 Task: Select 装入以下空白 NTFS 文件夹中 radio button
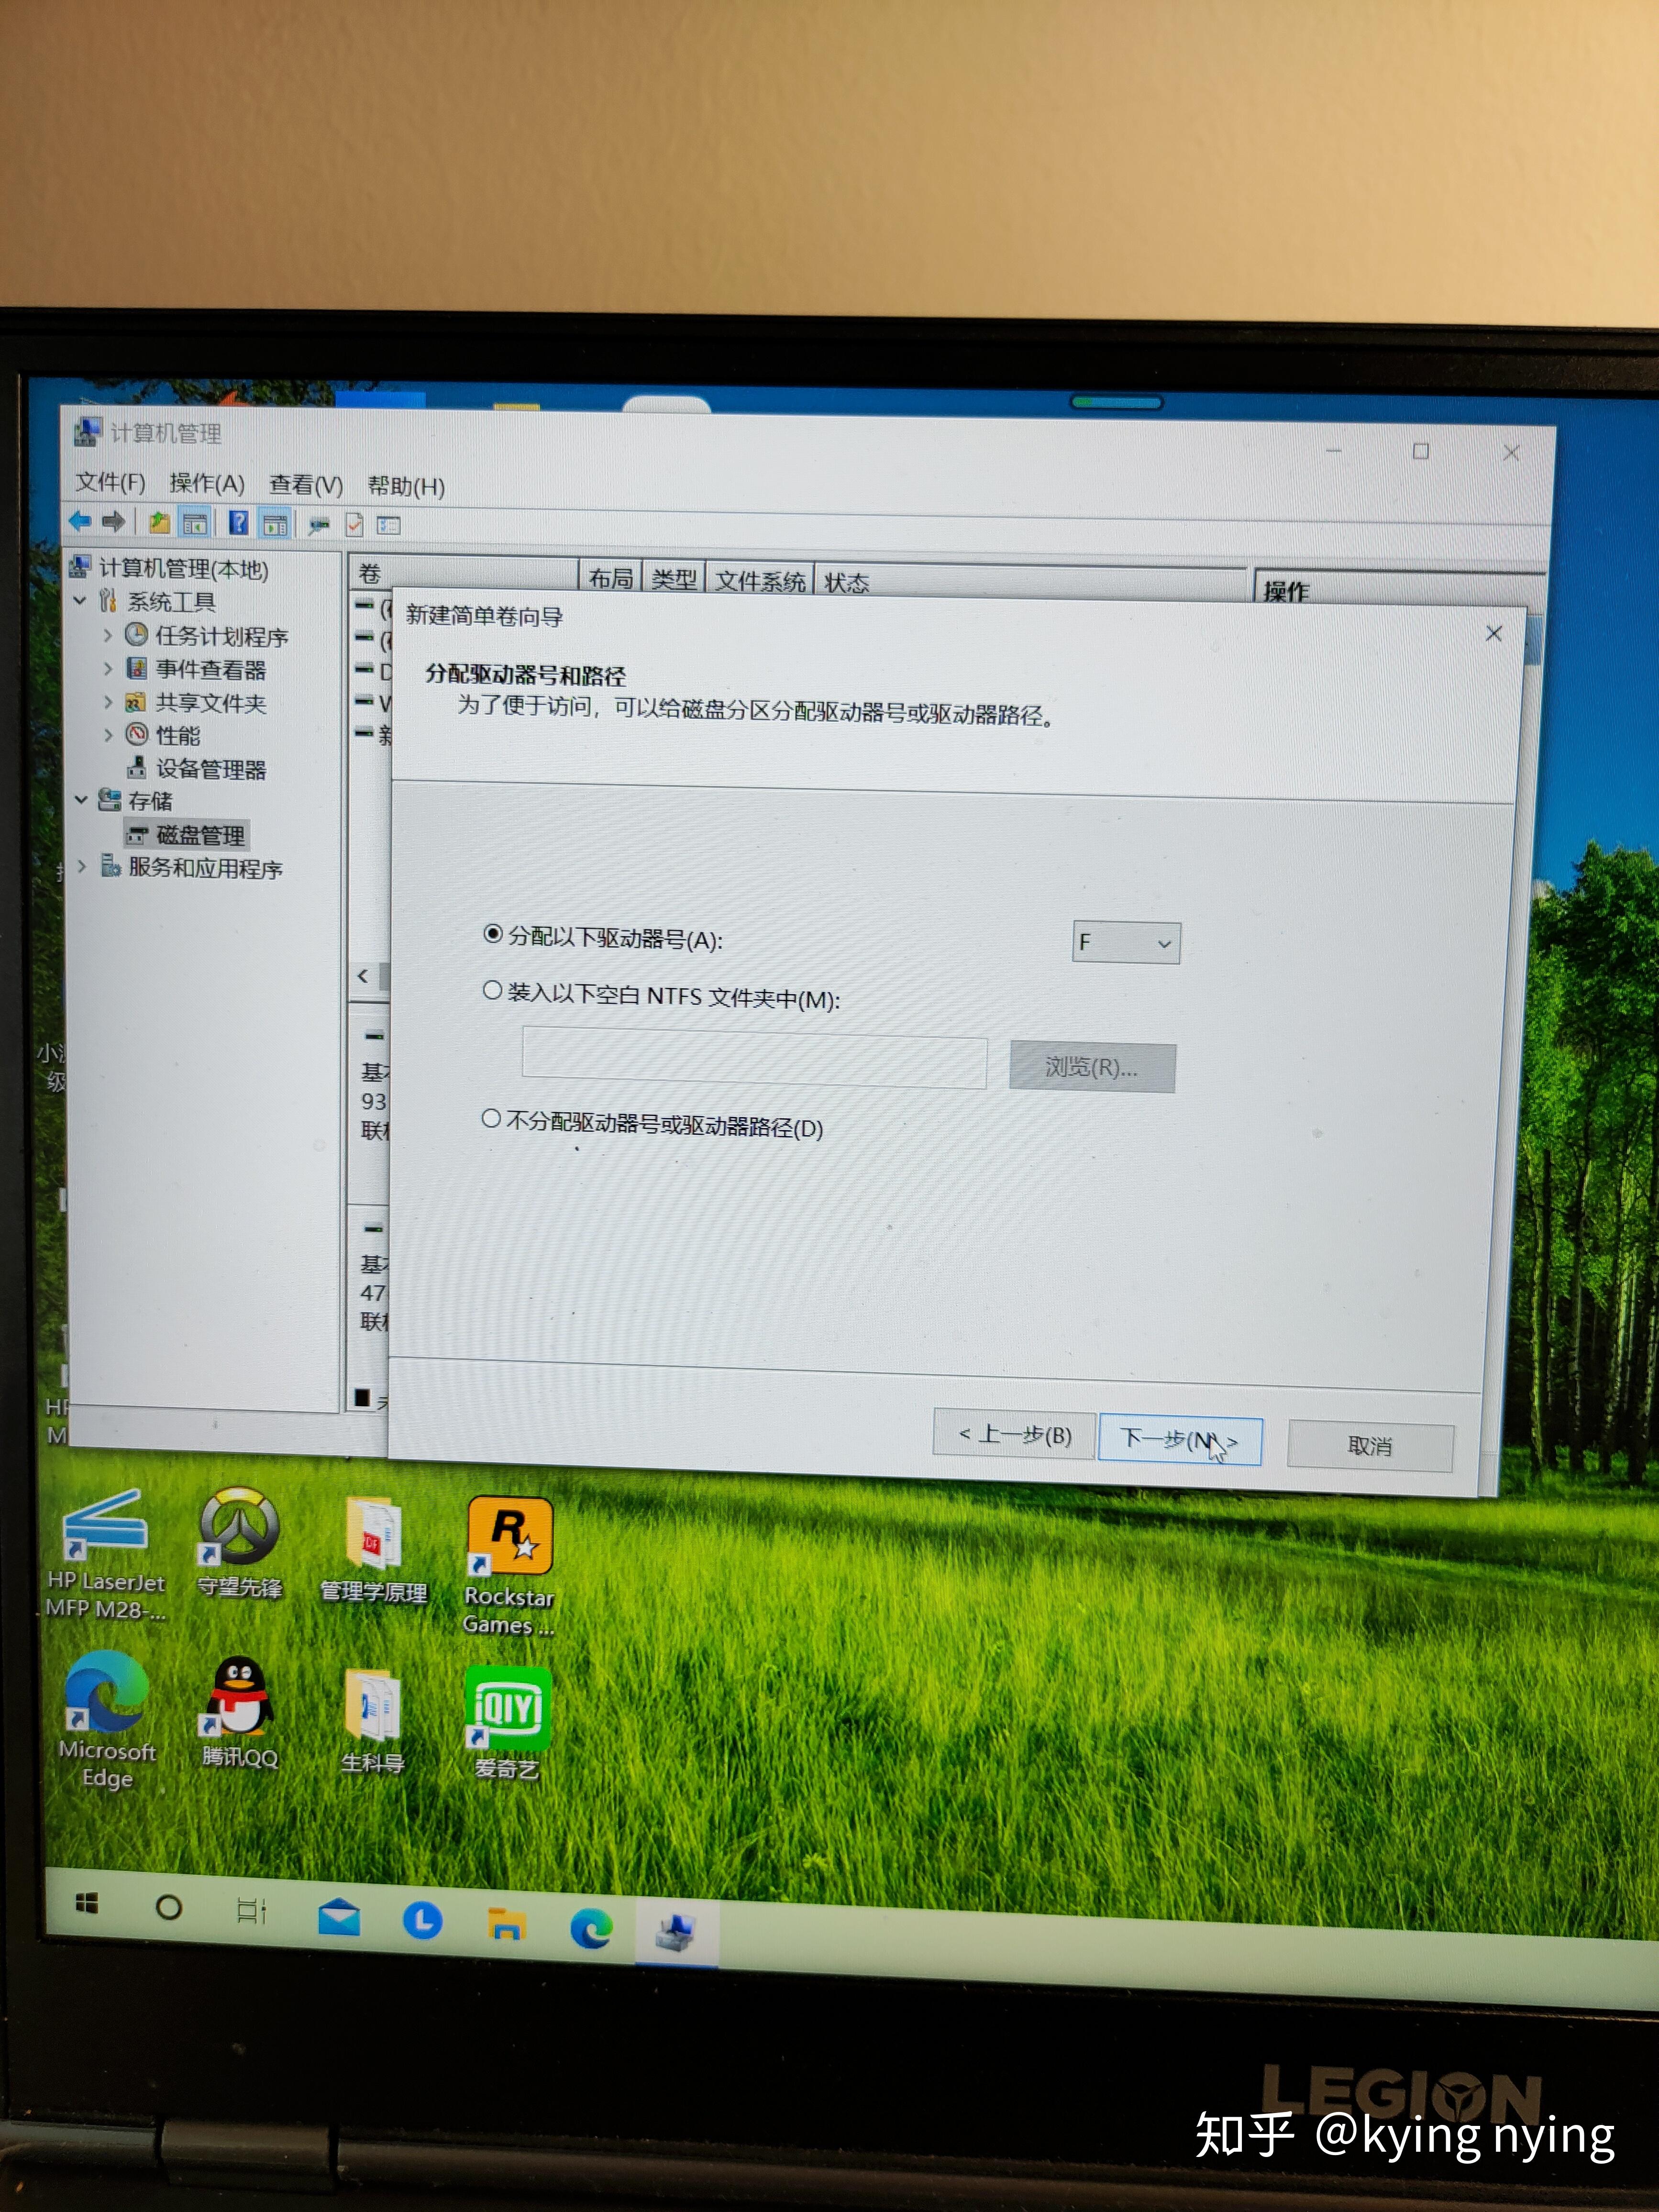[x=492, y=991]
